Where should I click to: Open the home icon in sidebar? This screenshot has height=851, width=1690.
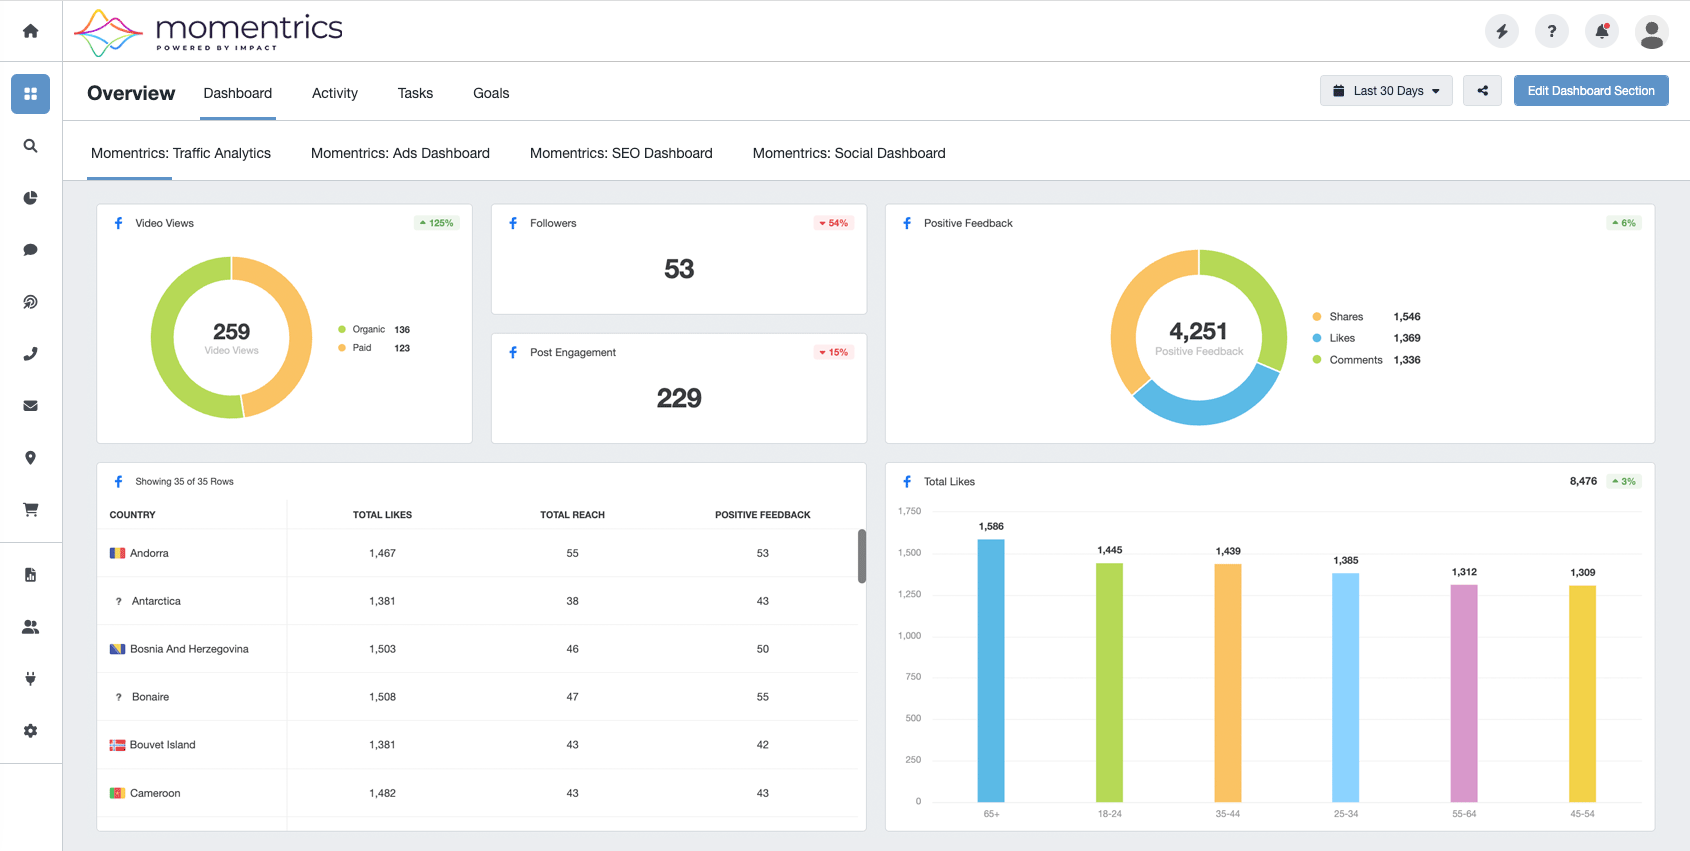30,31
